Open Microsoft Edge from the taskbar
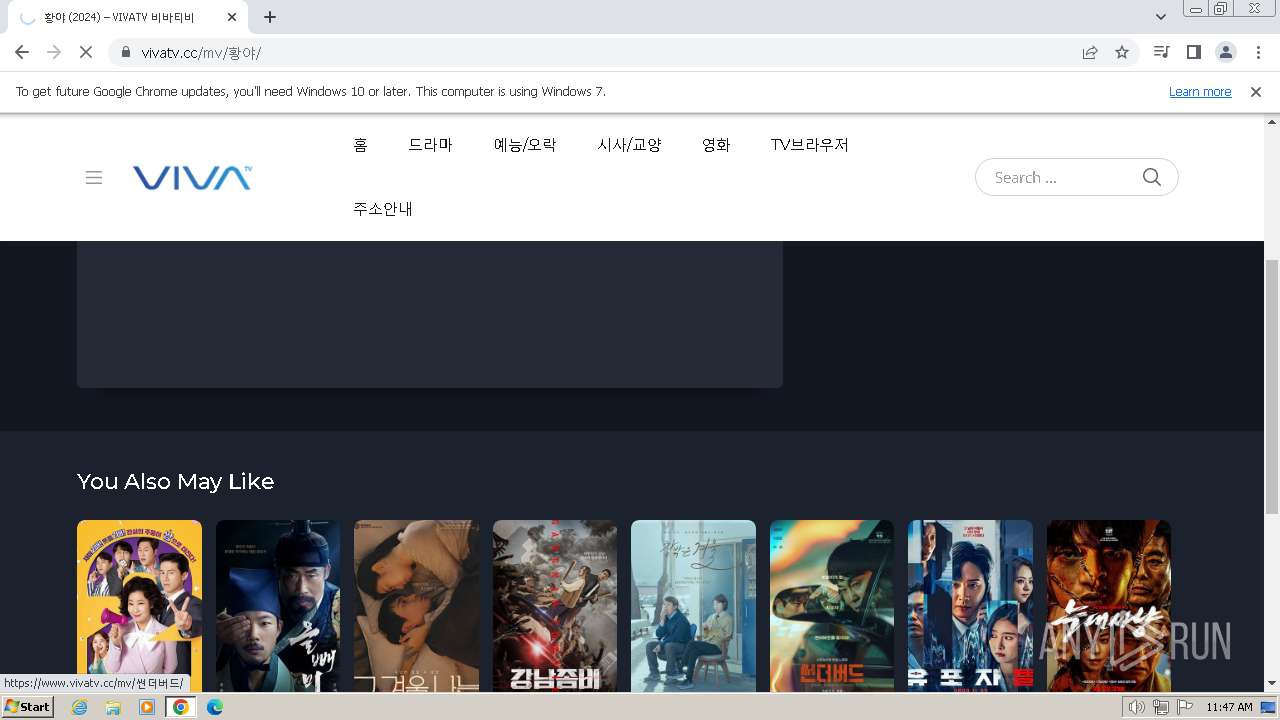The width and height of the screenshot is (1280, 720). pyautogui.click(x=215, y=707)
